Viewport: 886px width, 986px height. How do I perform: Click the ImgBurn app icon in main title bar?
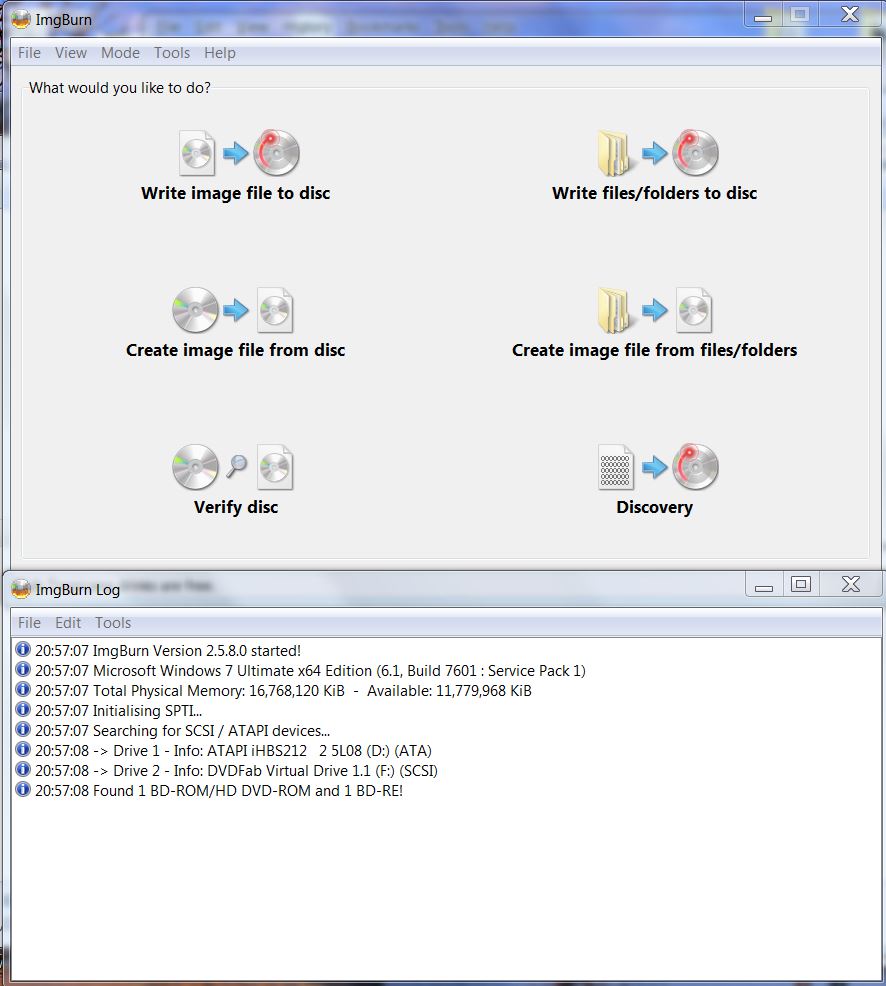coord(21,19)
